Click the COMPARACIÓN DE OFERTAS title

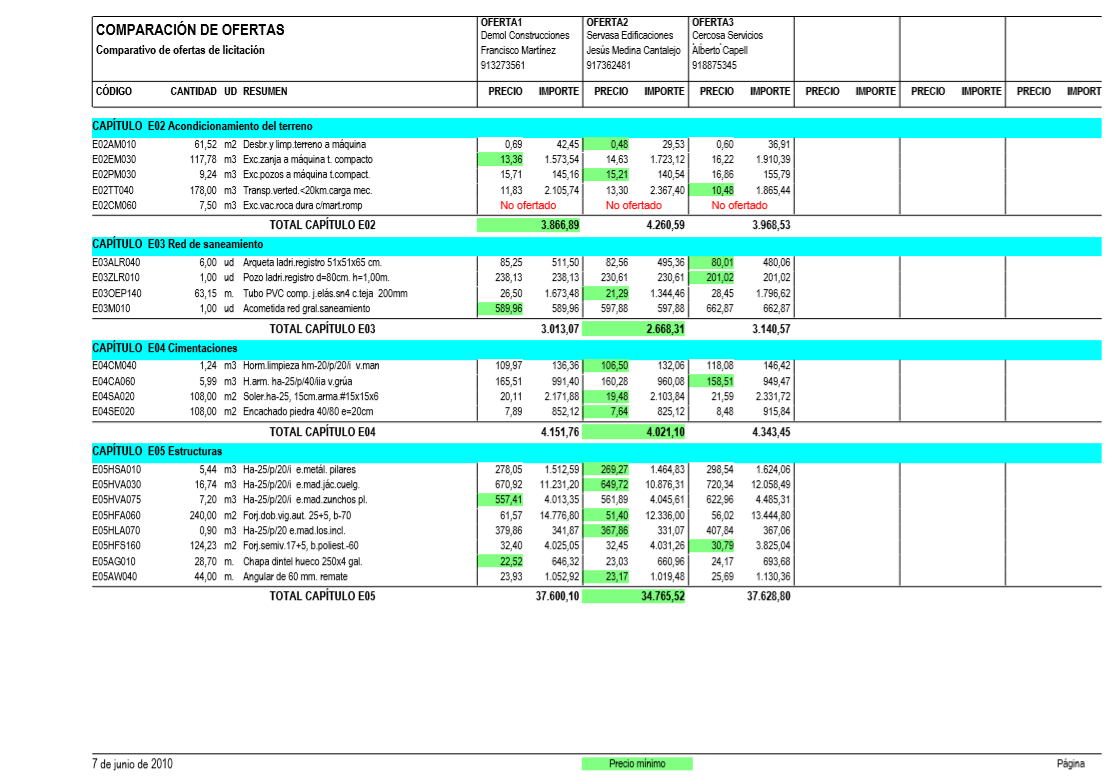click(x=190, y=30)
